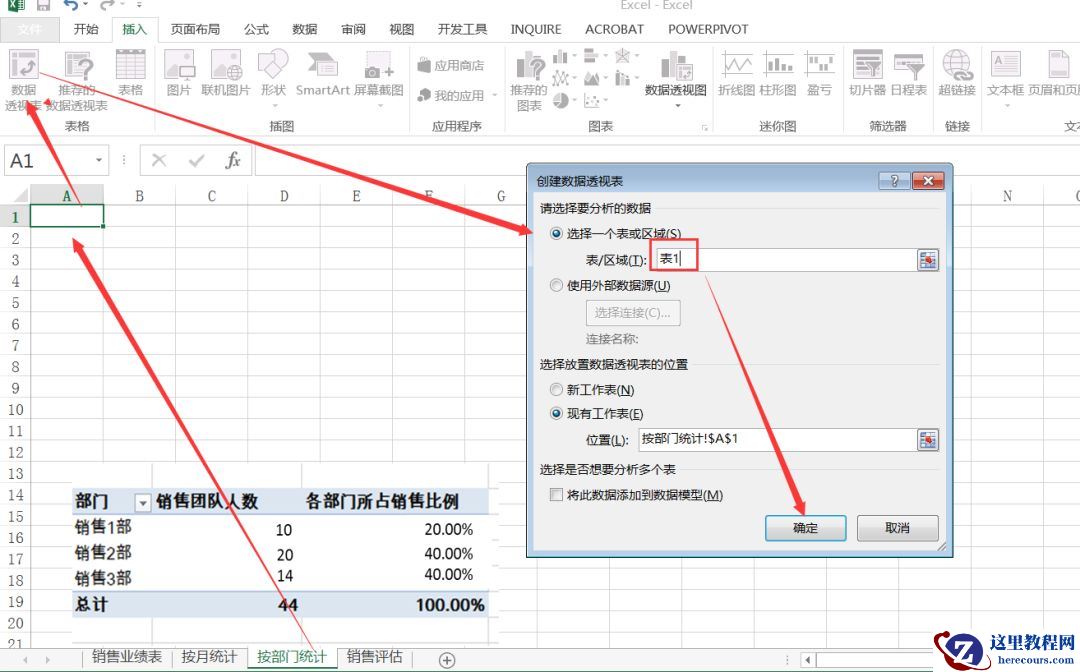Switch to Page Layout (页面布局) tab
Screen dimensions: 1080x672
pyautogui.click(x=196, y=29)
